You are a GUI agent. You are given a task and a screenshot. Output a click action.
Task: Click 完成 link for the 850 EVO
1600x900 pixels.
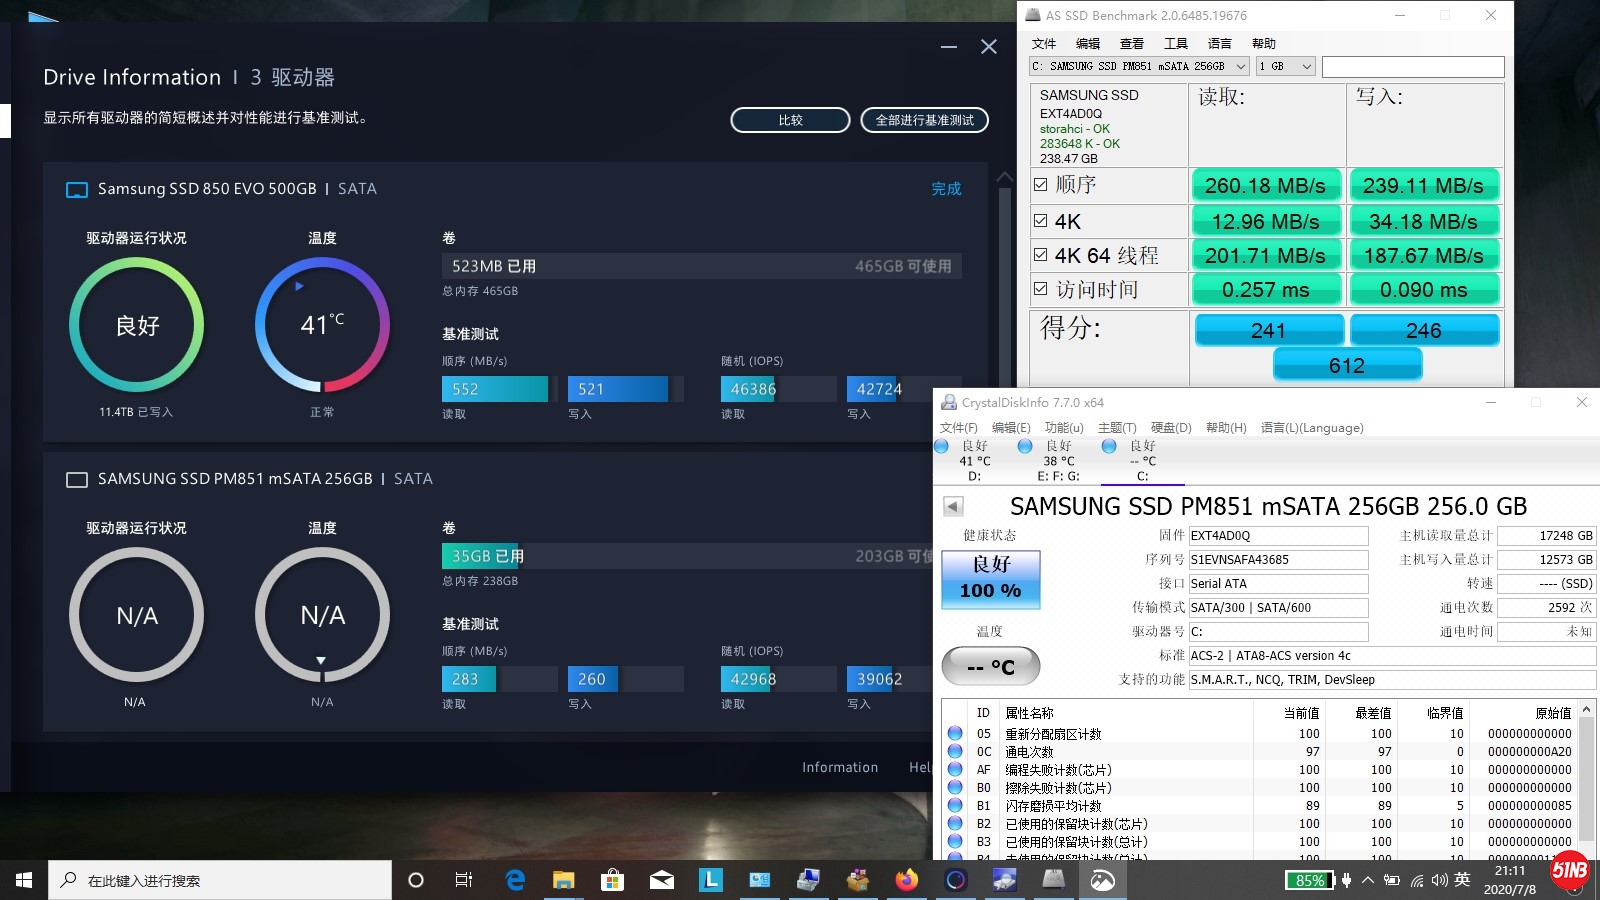click(x=946, y=189)
